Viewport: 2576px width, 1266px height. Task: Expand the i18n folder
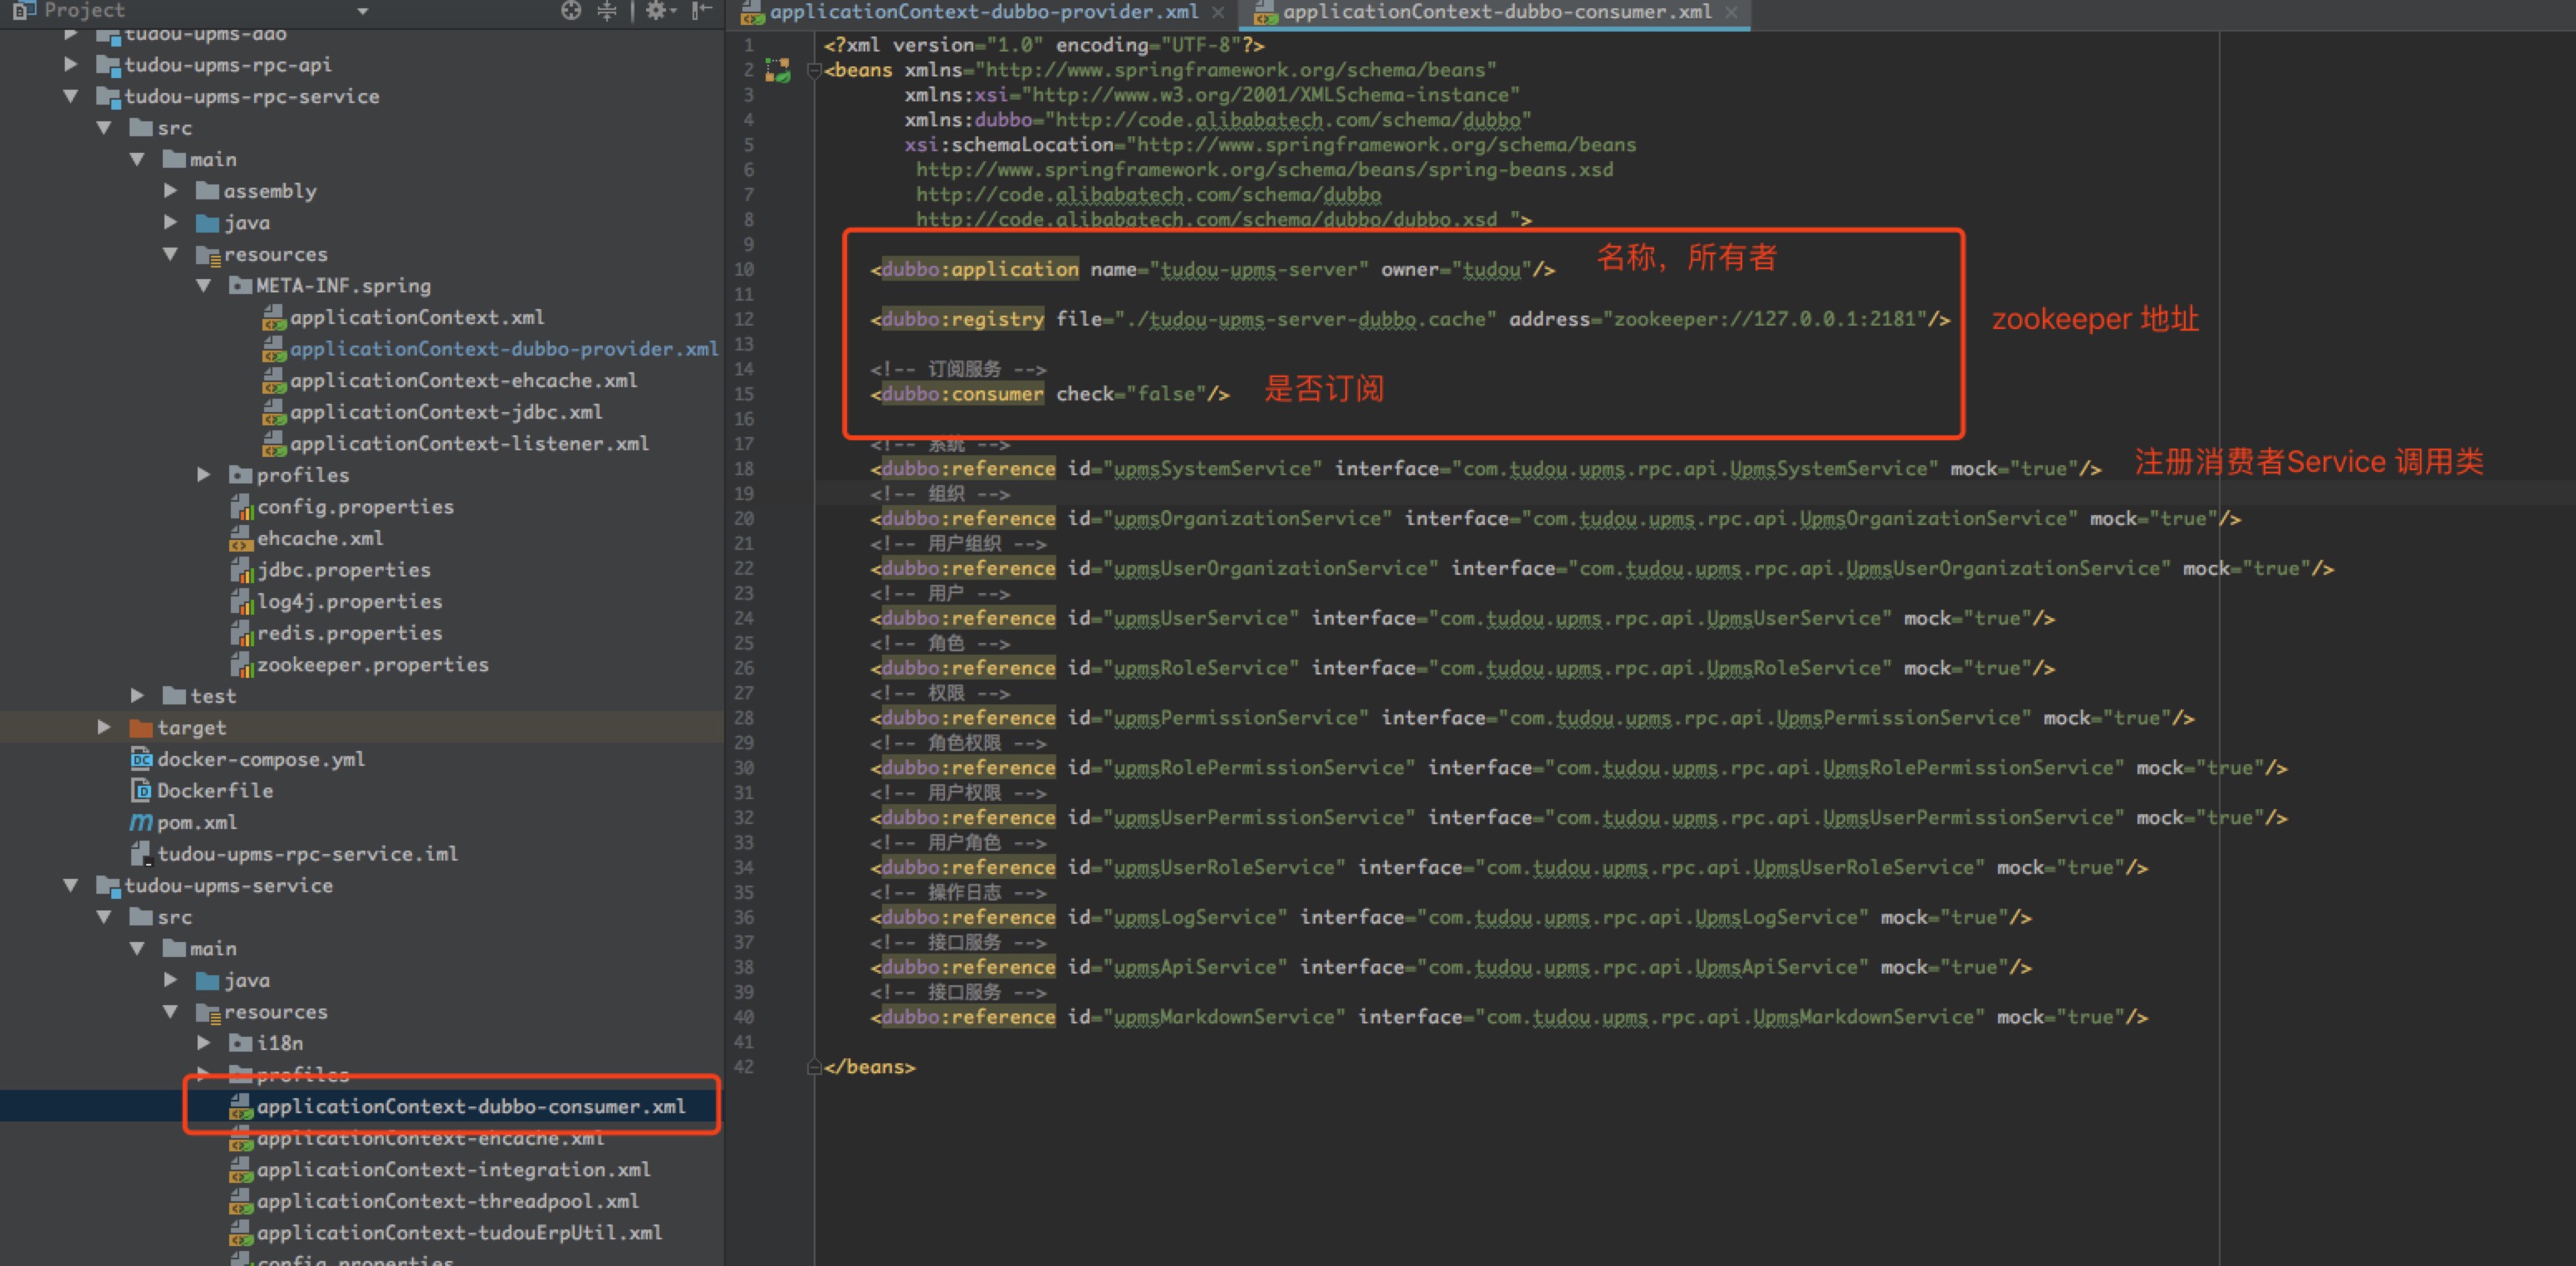pyautogui.click(x=203, y=1043)
